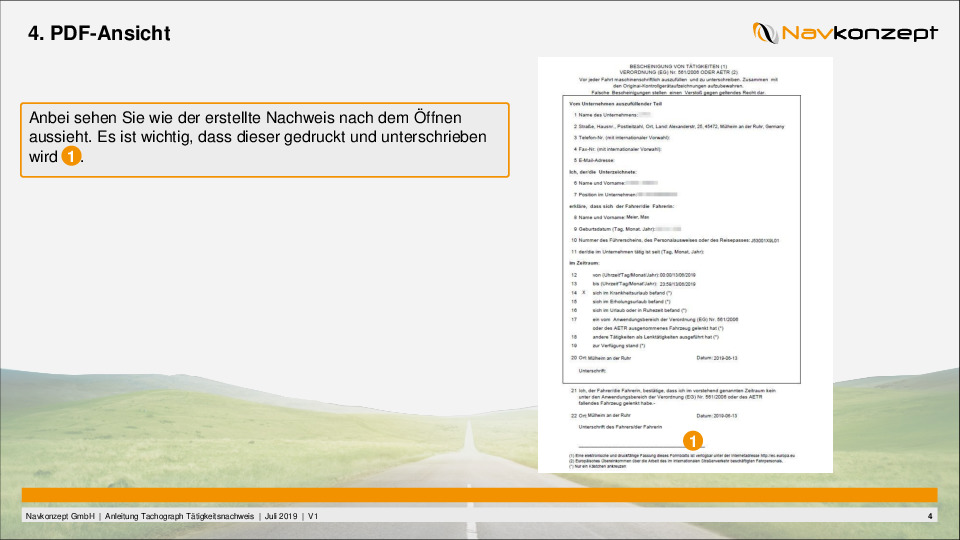Click the 'Anbei sehen Sie' description text
The height and width of the screenshot is (540, 960).
tap(258, 137)
